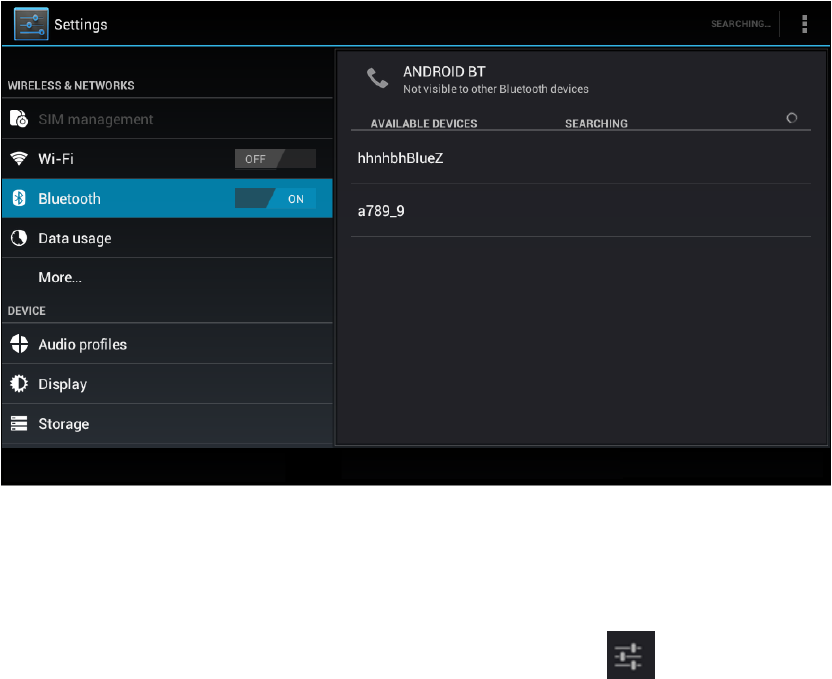The height and width of the screenshot is (679, 832).
Task: Turn off the Bluetooth switch
Action: tap(275, 198)
